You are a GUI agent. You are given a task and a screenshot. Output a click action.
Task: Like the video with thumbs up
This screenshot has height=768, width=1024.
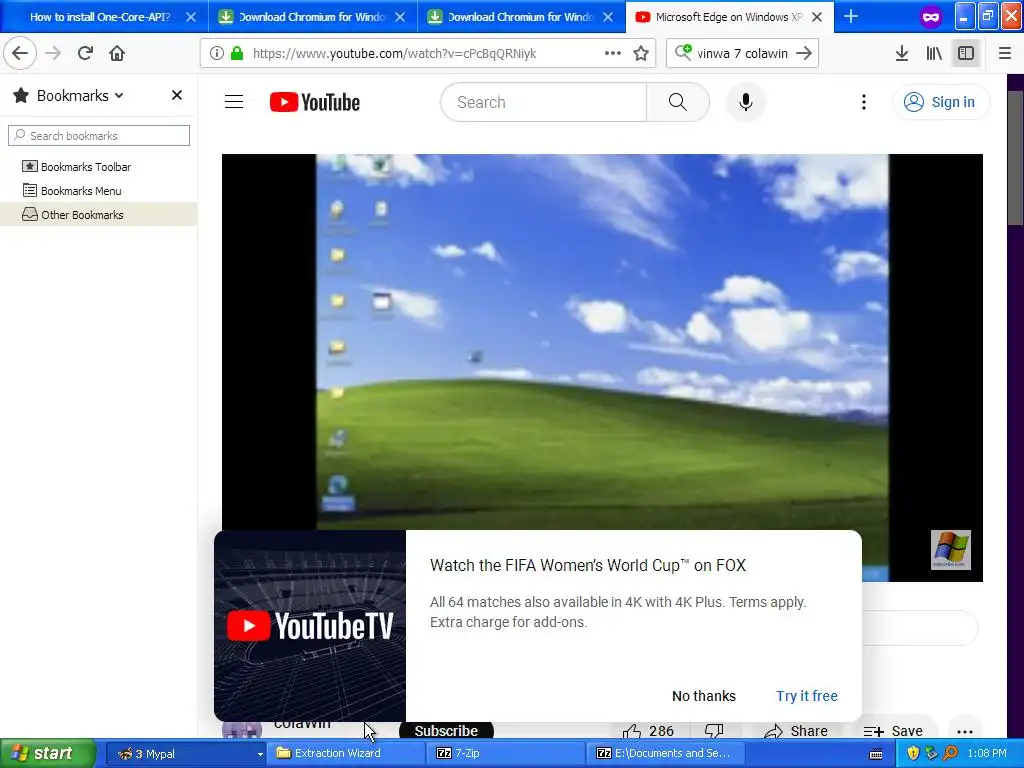pyautogui.click(x=647, y=731)
